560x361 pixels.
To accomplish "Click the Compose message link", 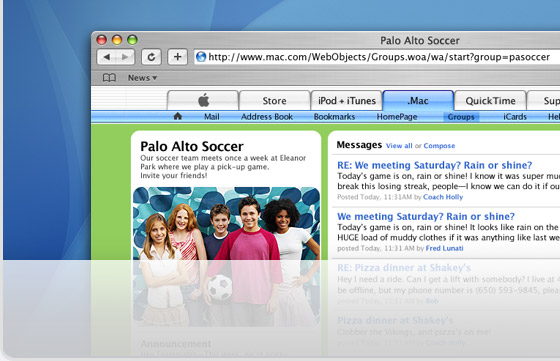I will pyautogui.click(x=439, y=146).
